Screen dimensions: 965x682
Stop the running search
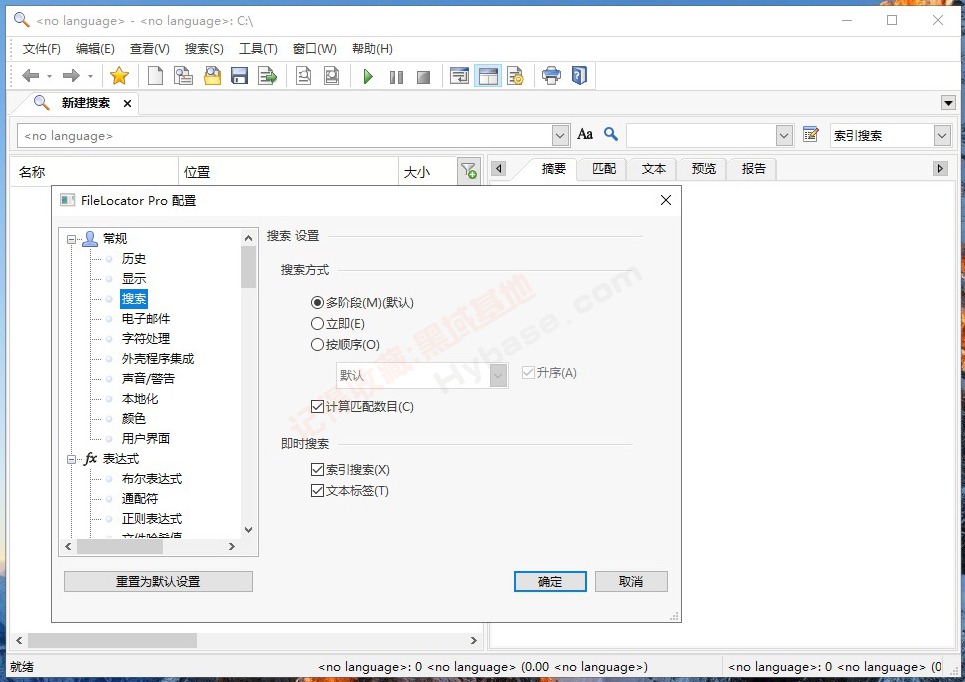[423, 75]
